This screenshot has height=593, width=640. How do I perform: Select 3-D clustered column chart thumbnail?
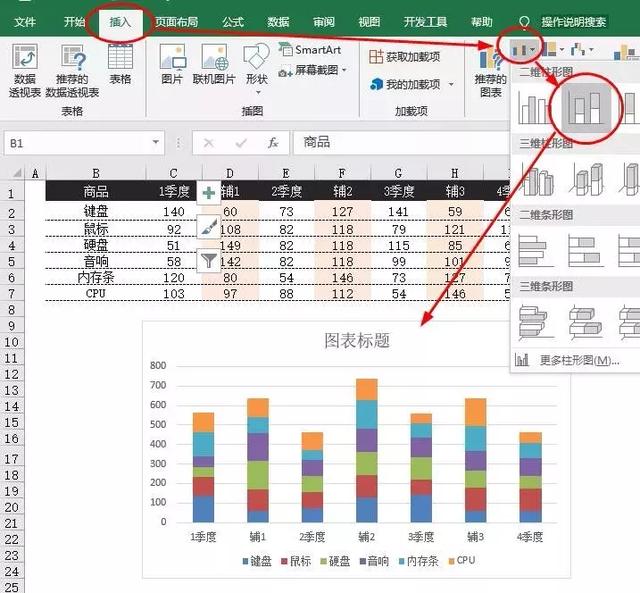point(536,179)
